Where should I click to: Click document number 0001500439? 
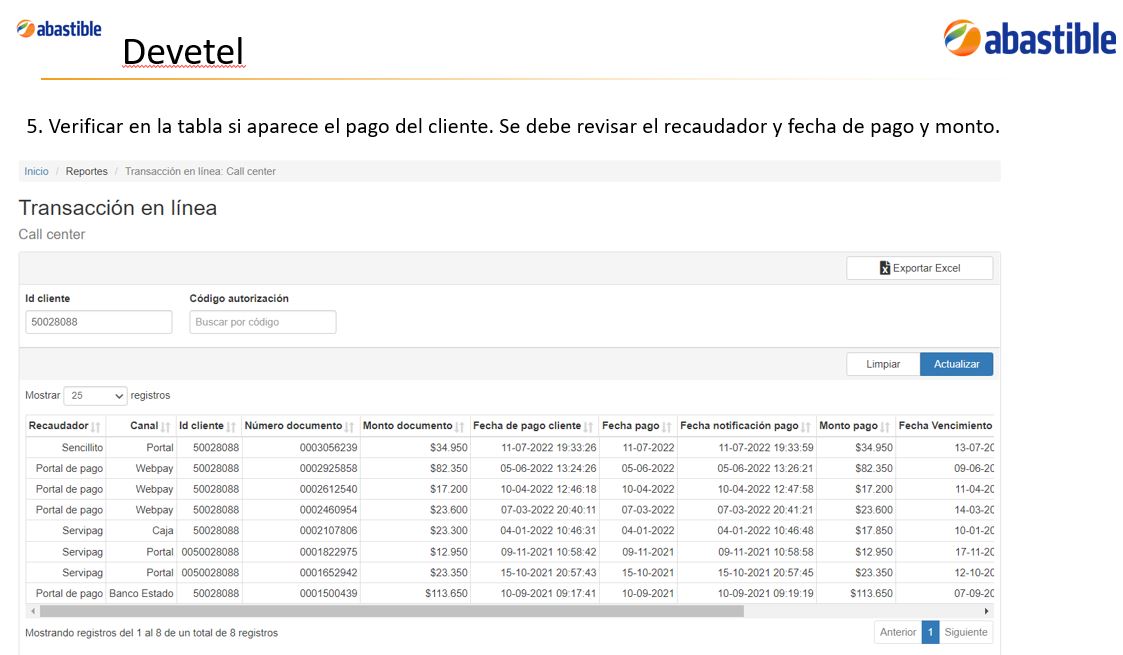pos(329,593)
